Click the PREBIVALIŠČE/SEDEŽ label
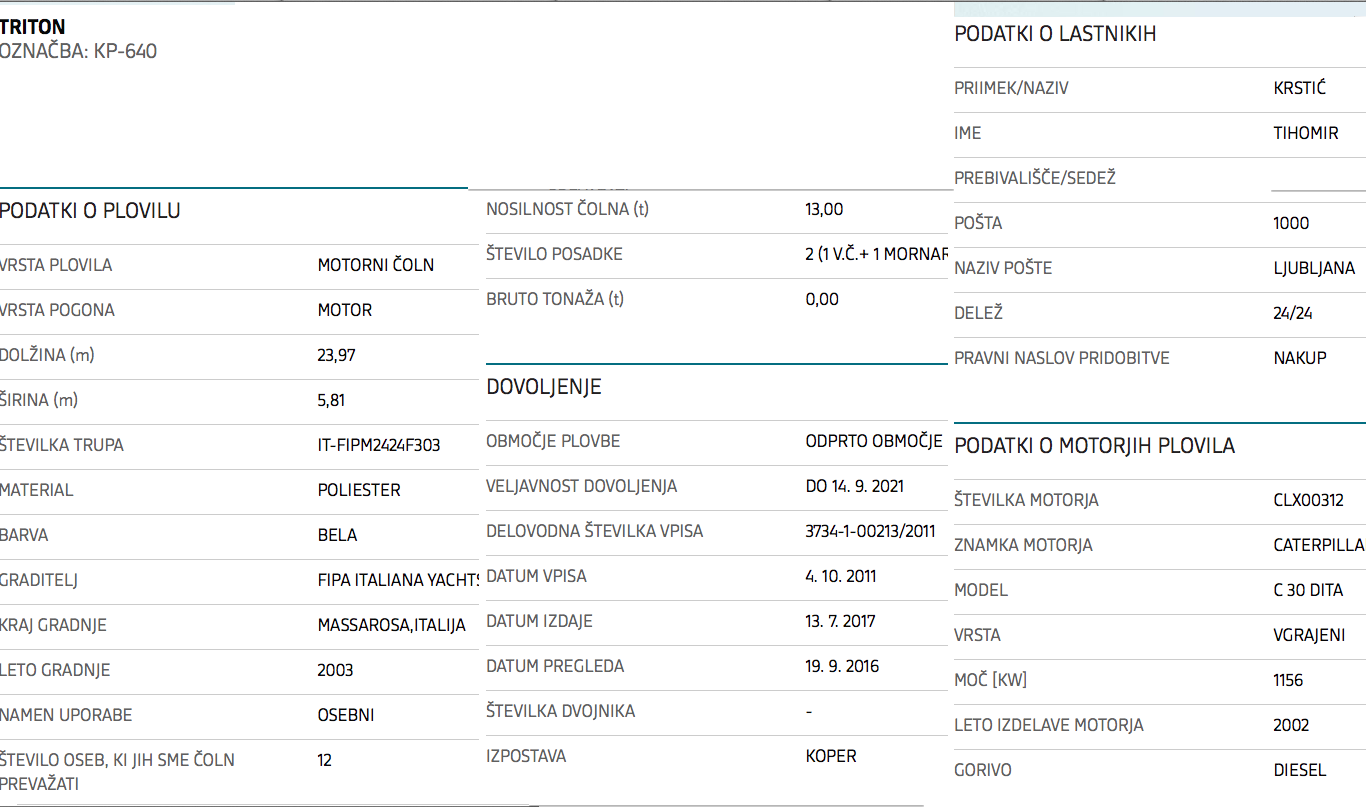1366x807 pixels. [x=1035, y=178]
